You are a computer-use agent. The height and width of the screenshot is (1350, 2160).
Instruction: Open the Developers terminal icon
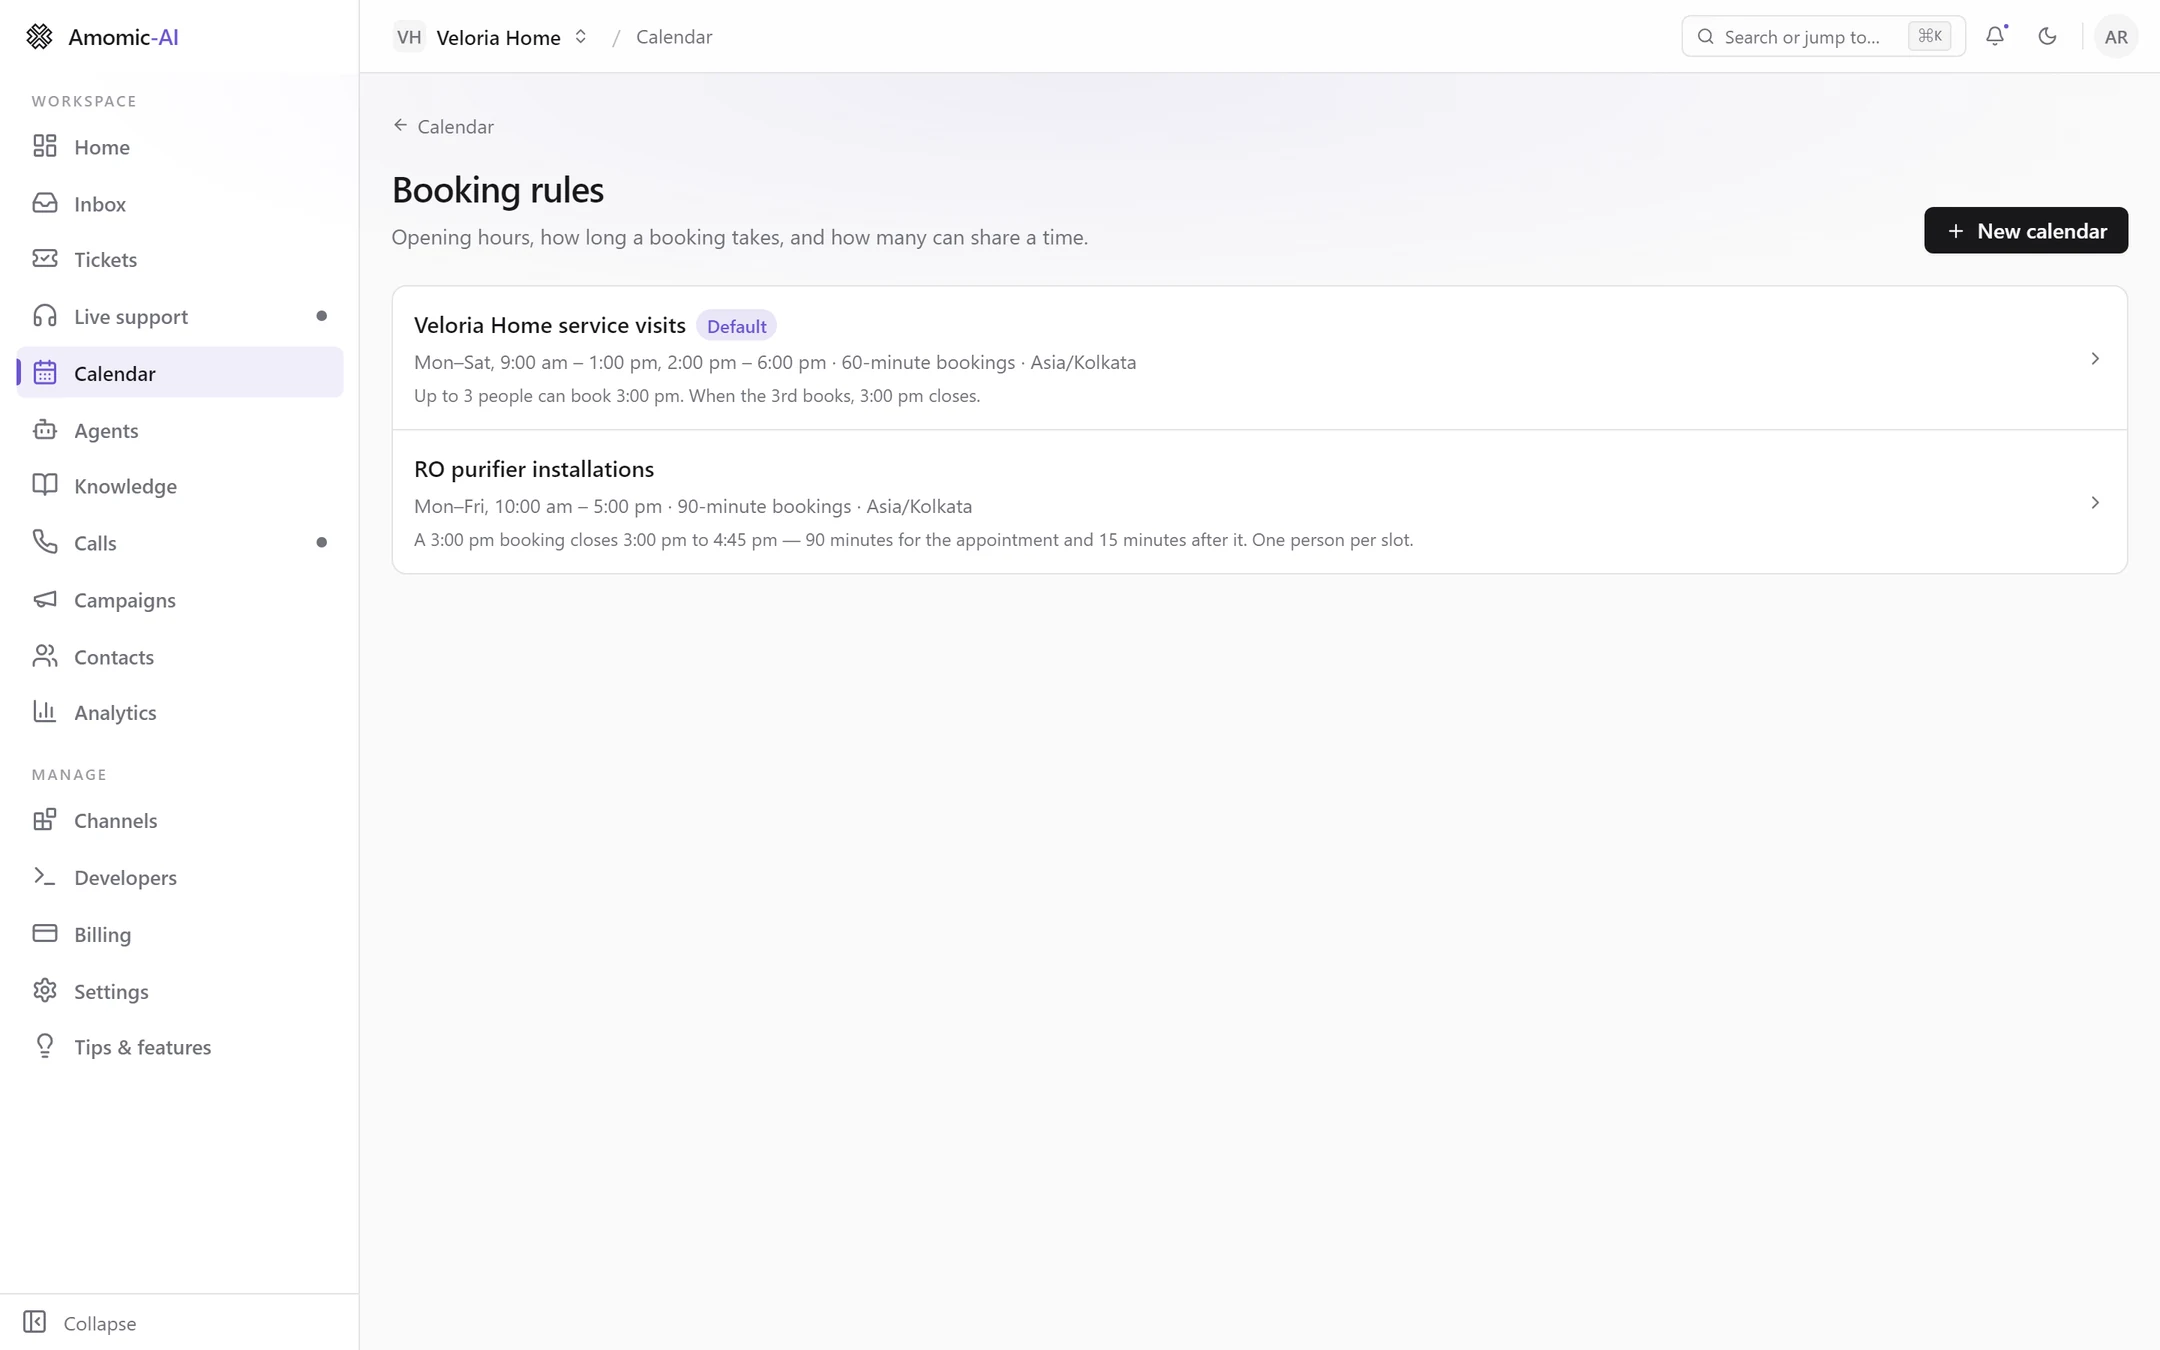click(x=45, y=877)
